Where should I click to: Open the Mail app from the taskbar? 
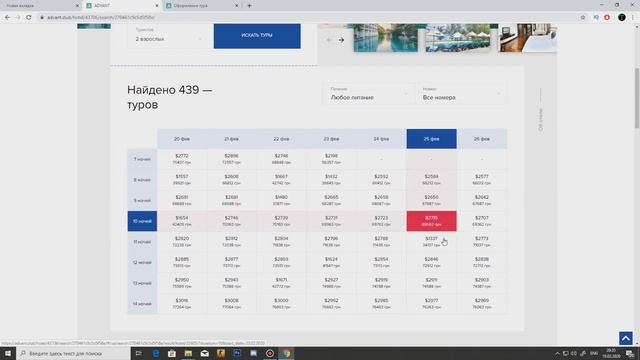pos(204,353)
